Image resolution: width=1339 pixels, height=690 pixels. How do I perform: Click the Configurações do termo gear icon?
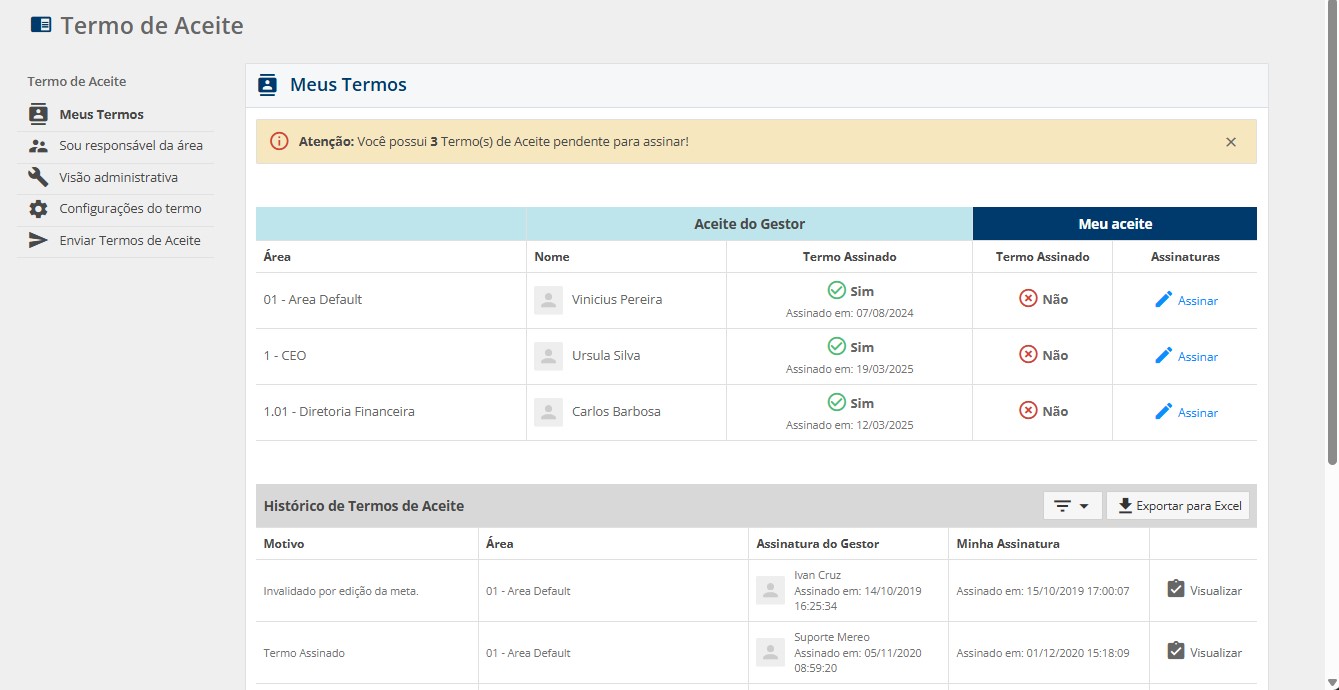38,209
